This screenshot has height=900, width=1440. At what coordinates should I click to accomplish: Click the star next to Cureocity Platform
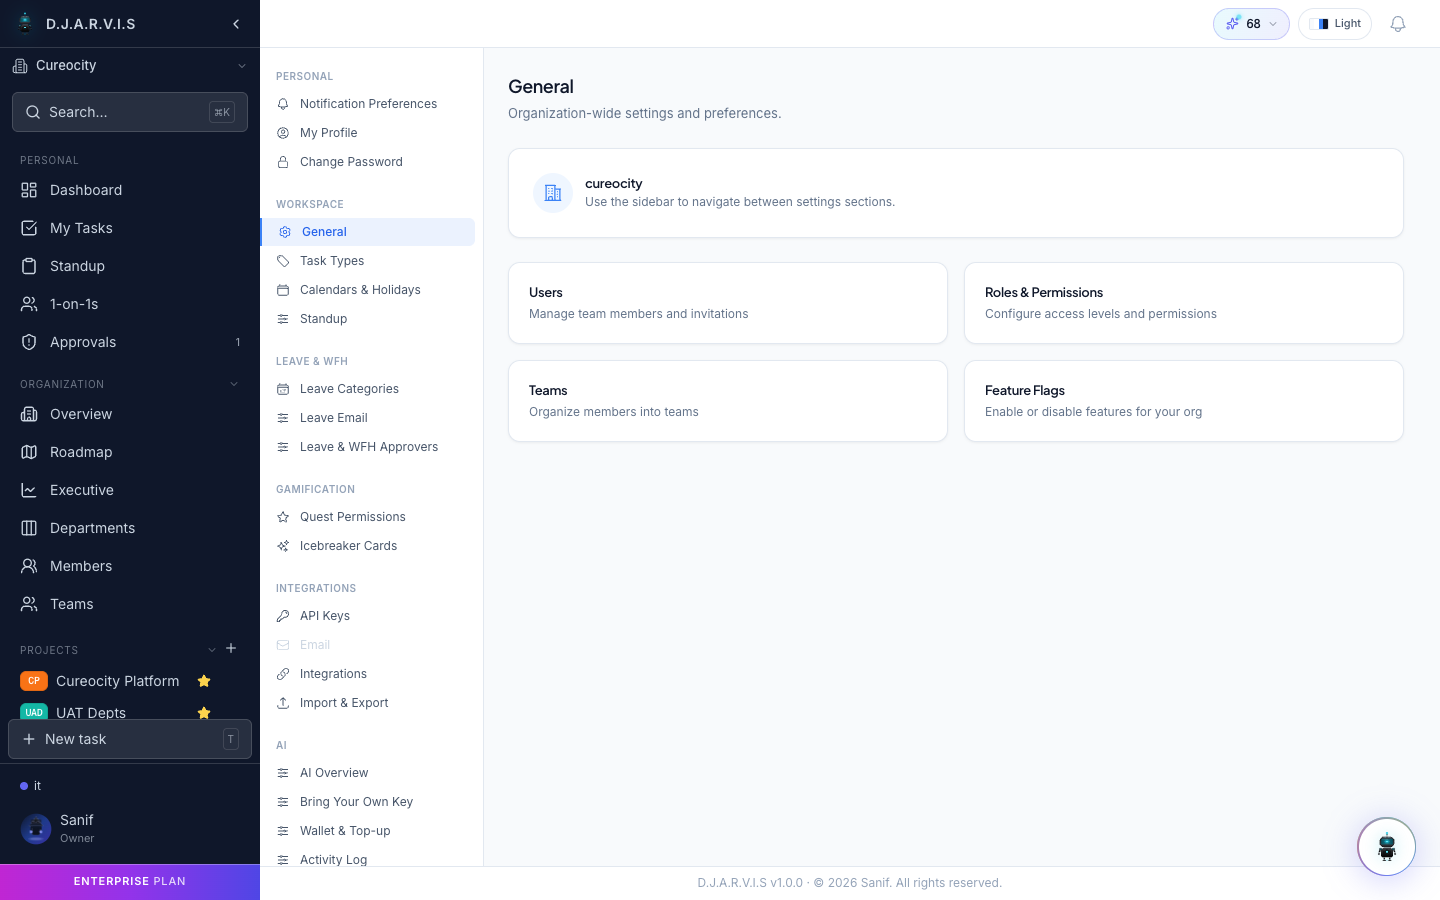(204, 681)
